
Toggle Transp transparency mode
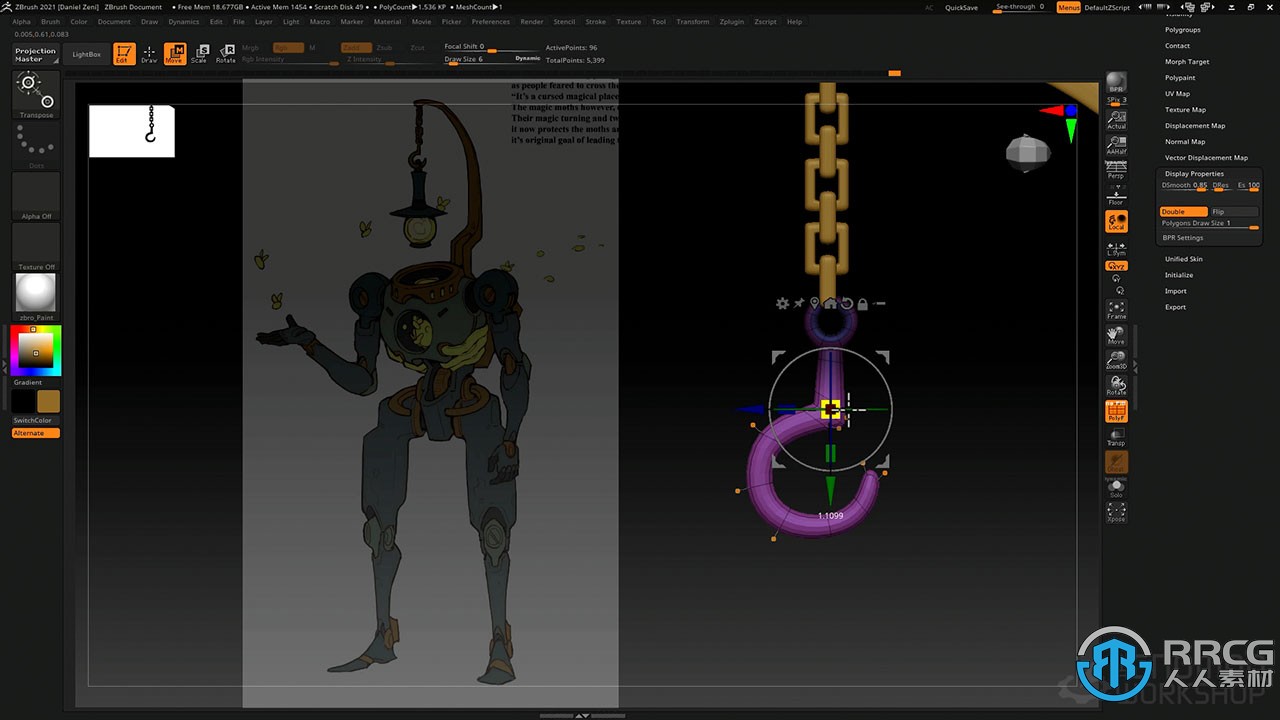pyautogui.click(x=1116, y=436)
